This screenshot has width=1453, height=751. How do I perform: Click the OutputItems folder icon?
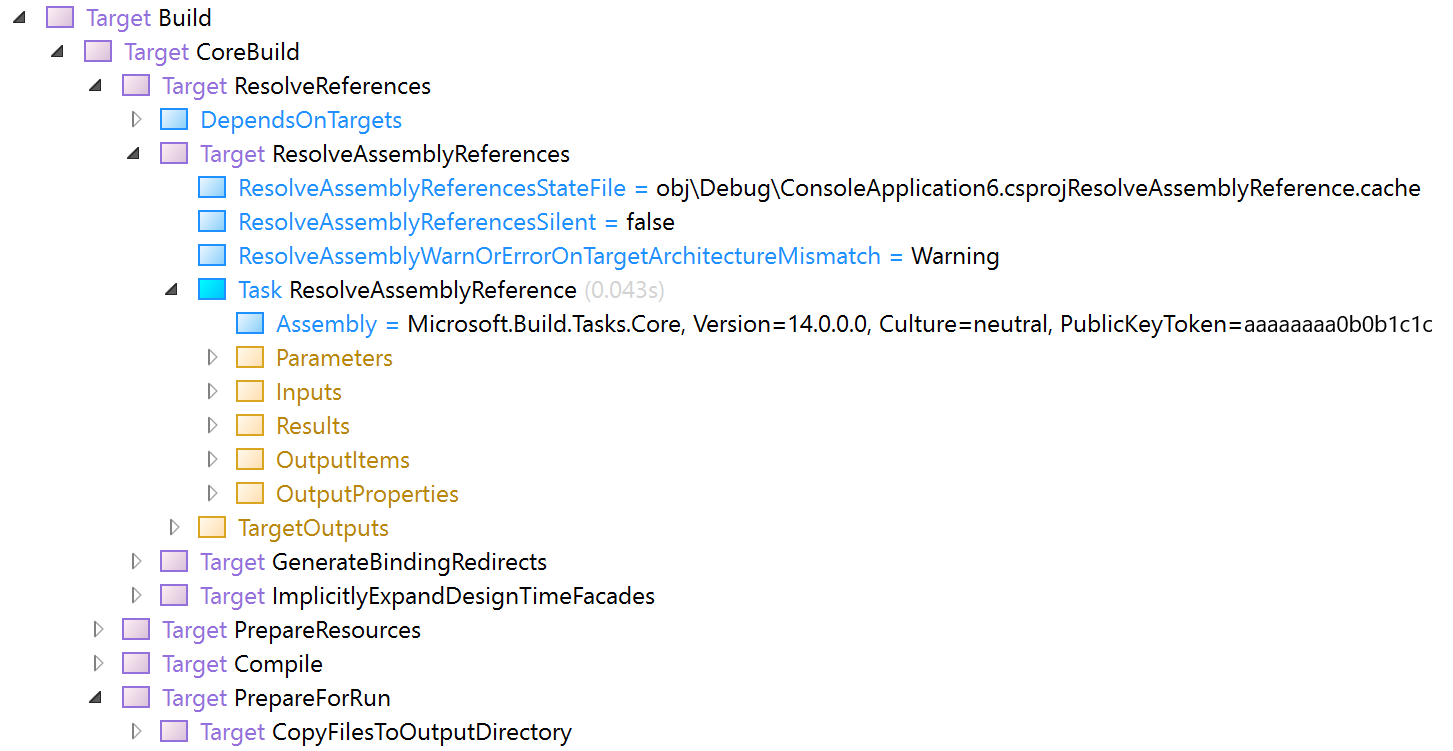click(x=250, y=458)
